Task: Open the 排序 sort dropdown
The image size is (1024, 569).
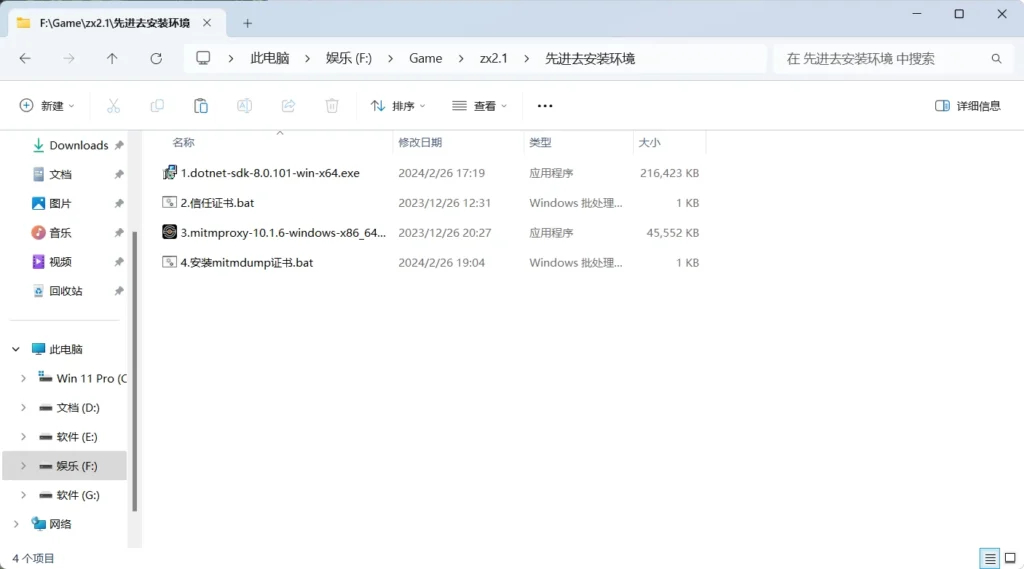Action: (x=398, y=106)
